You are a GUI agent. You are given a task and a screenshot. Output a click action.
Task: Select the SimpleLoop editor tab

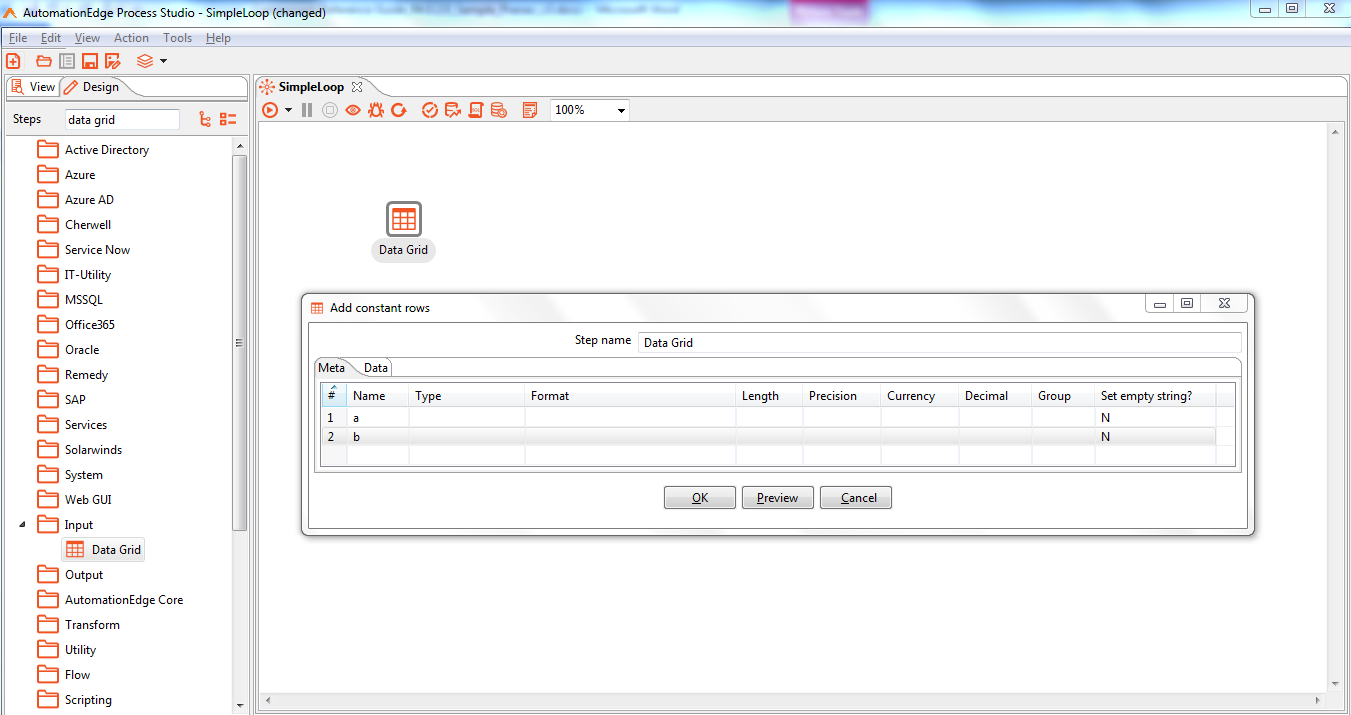tap(311, 87)
